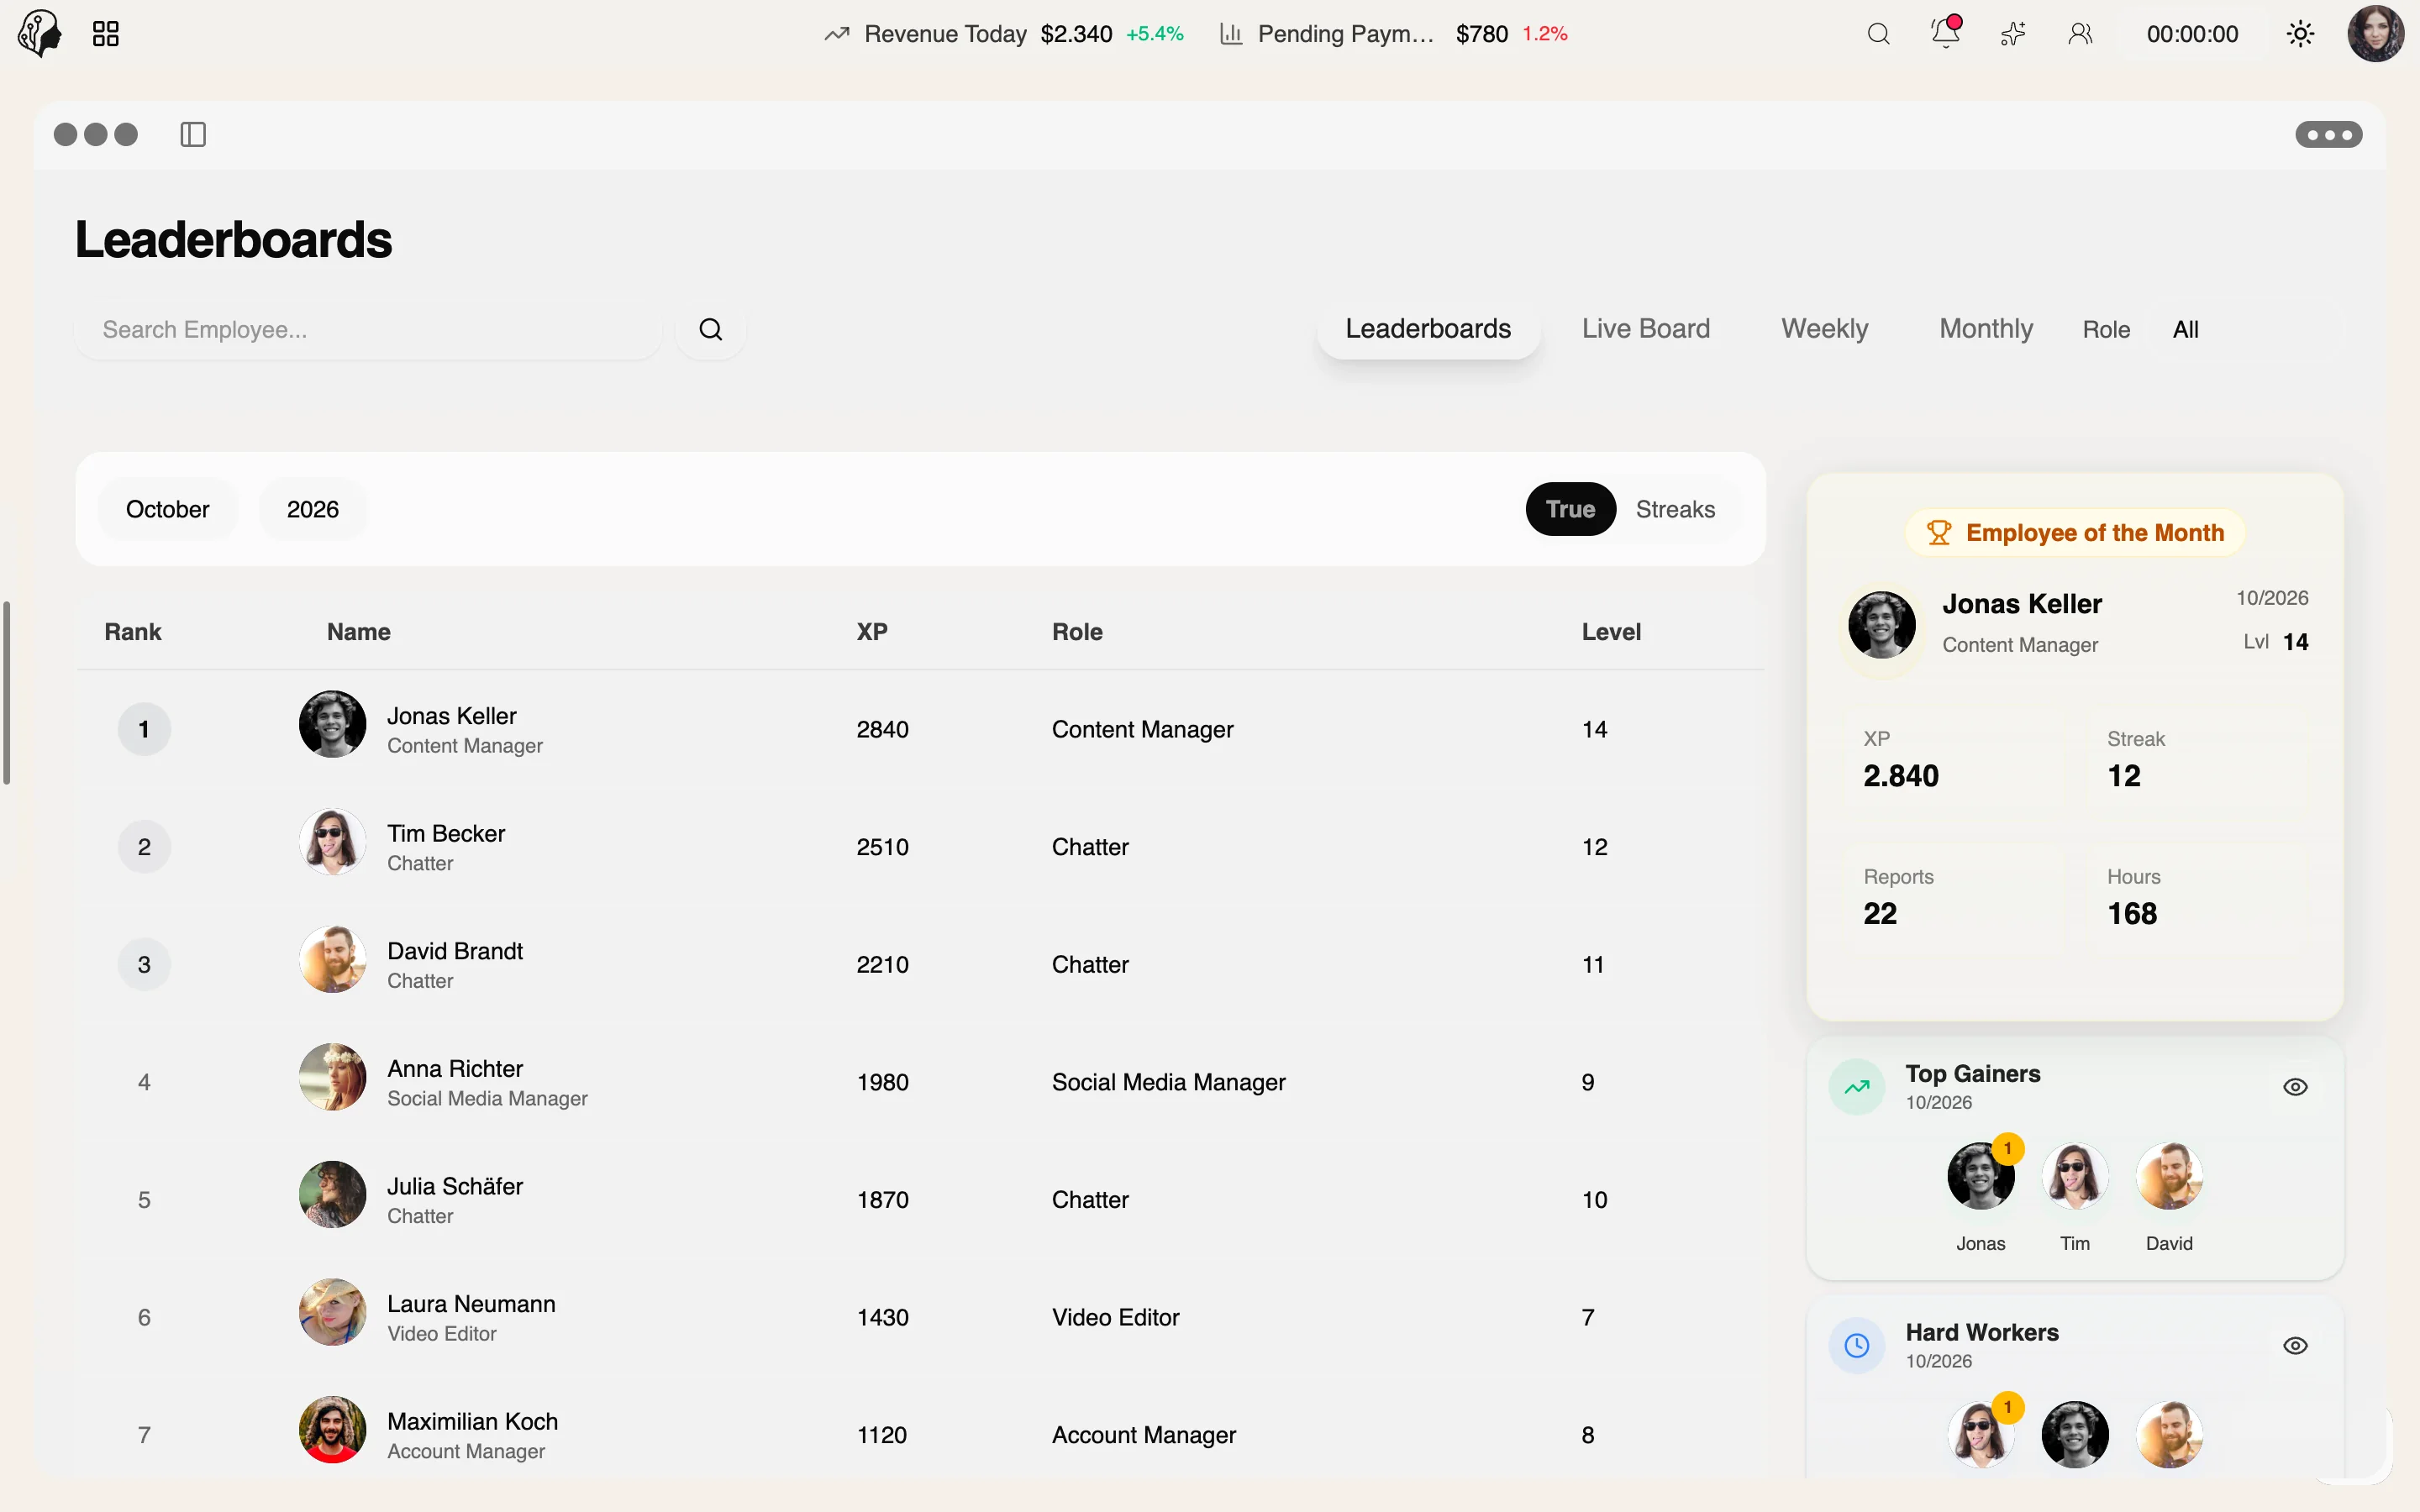Screen dimensions: 2420x1512
Task: Click the timer showing 00:00:00
Action: pyautogui.click(x=2192, y=34)
